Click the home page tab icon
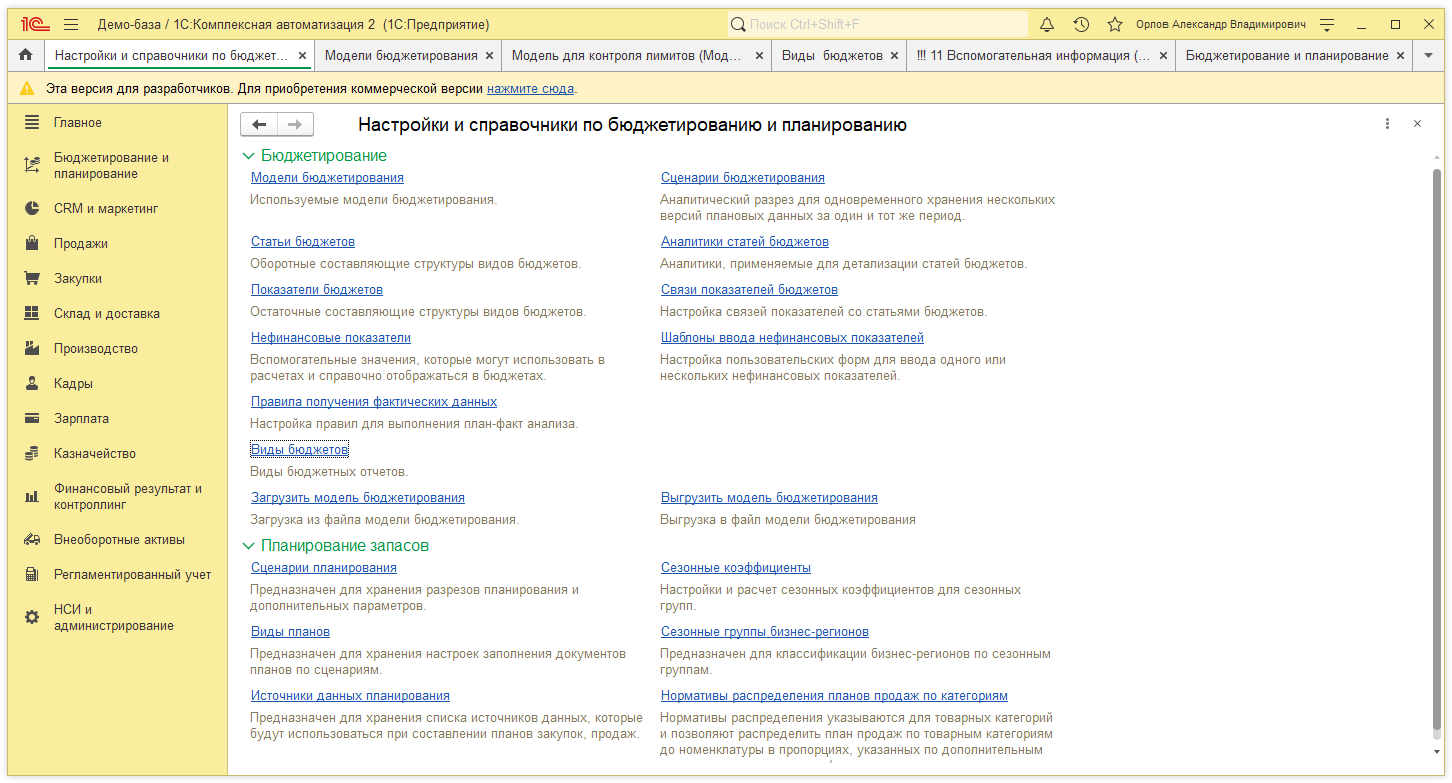This screenshot has width=1452, height=783. click(x=26, y=56)
